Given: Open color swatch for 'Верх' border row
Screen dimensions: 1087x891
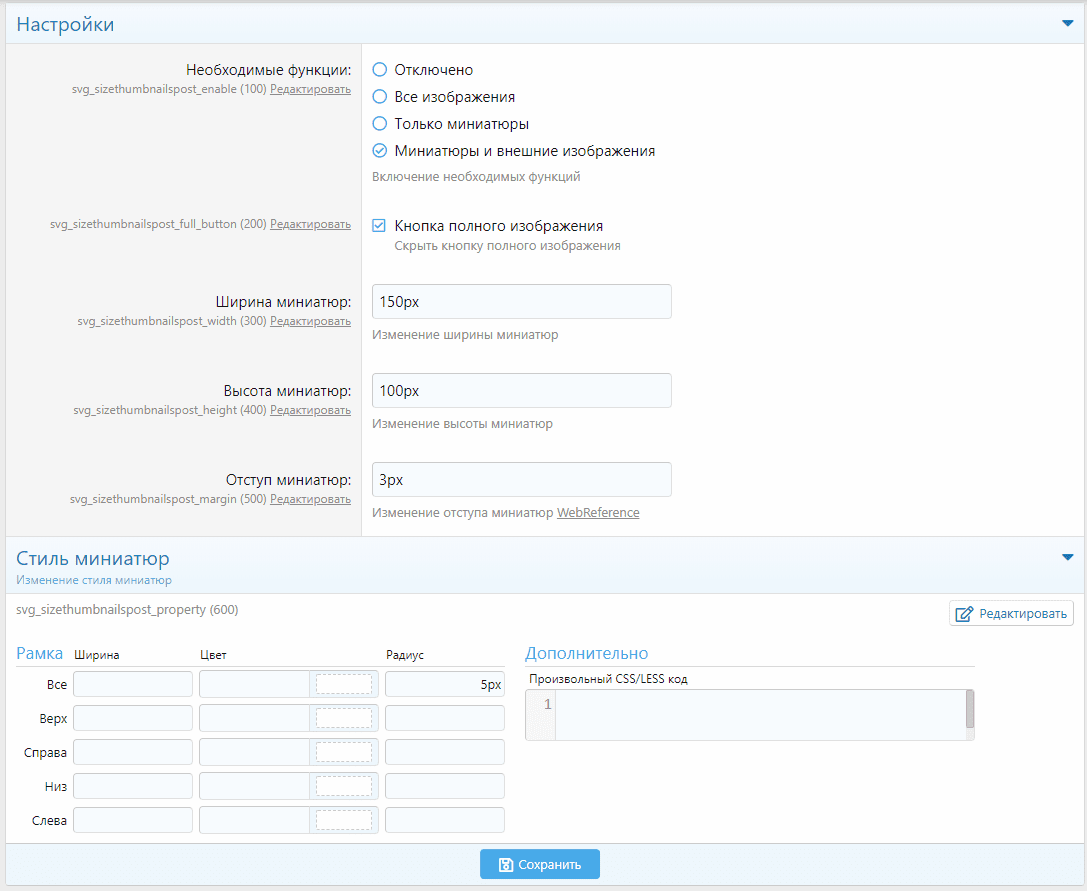Looking at the screenshot, I should tap(343, 718).
